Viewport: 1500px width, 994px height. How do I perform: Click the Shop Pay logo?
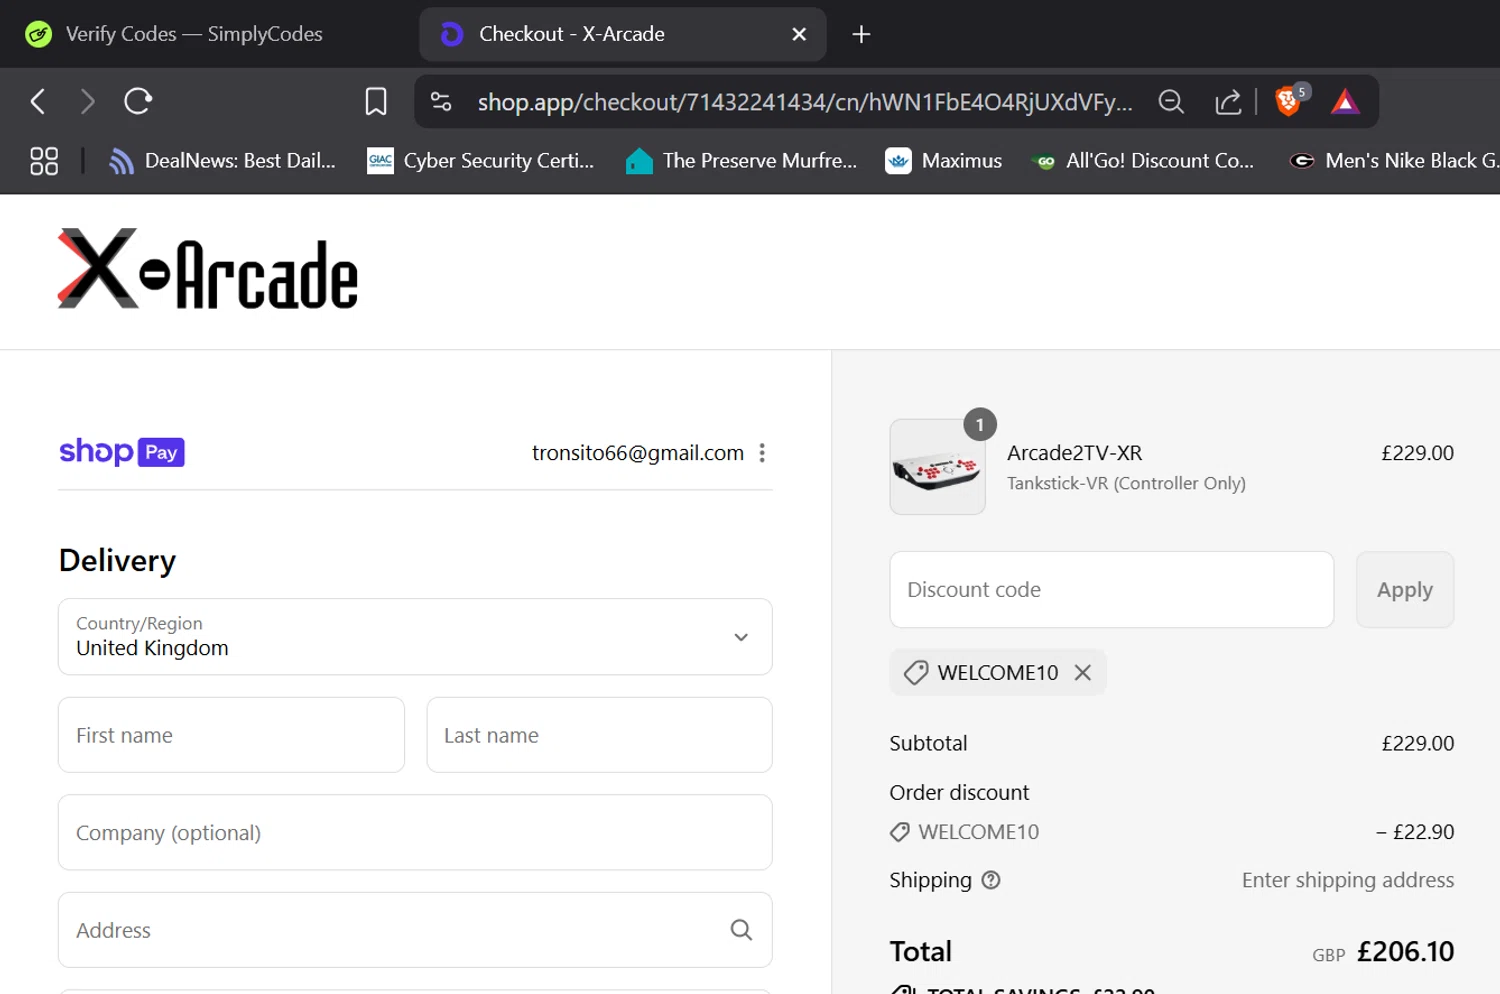(x=122, y=452)
